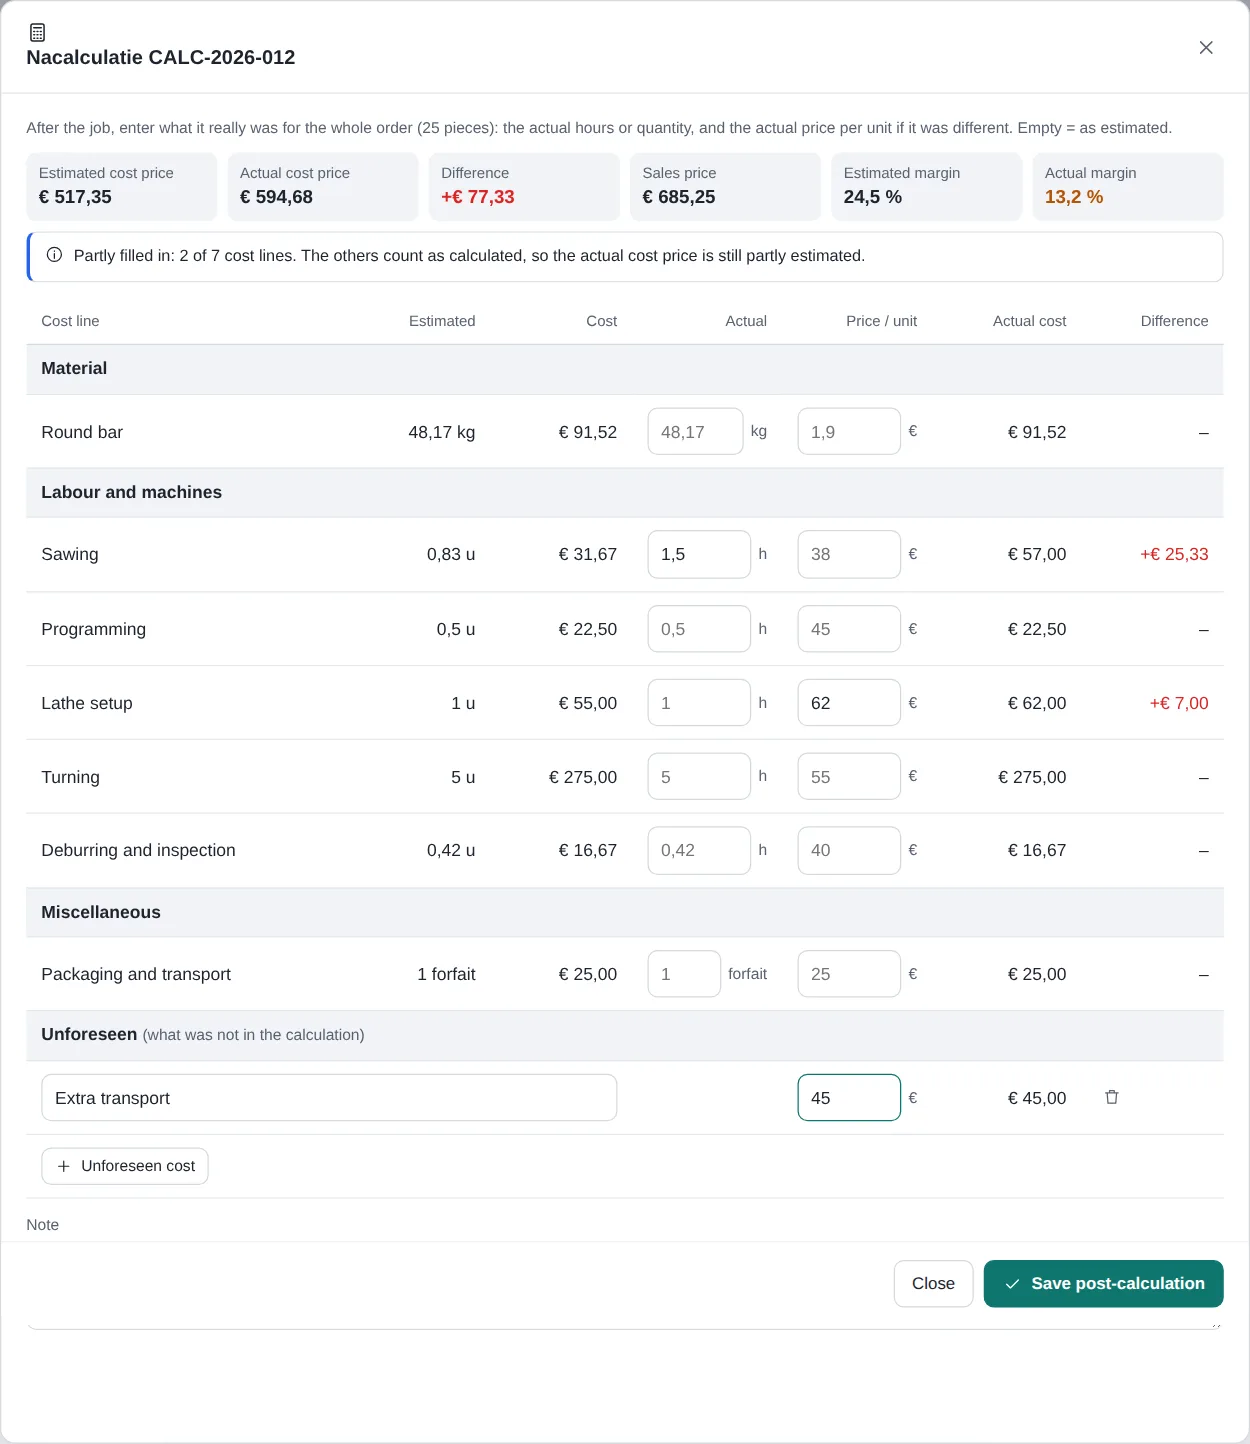Edit Round bar price per unit field
The image size is (1250, 1444).
coord(849,432)
